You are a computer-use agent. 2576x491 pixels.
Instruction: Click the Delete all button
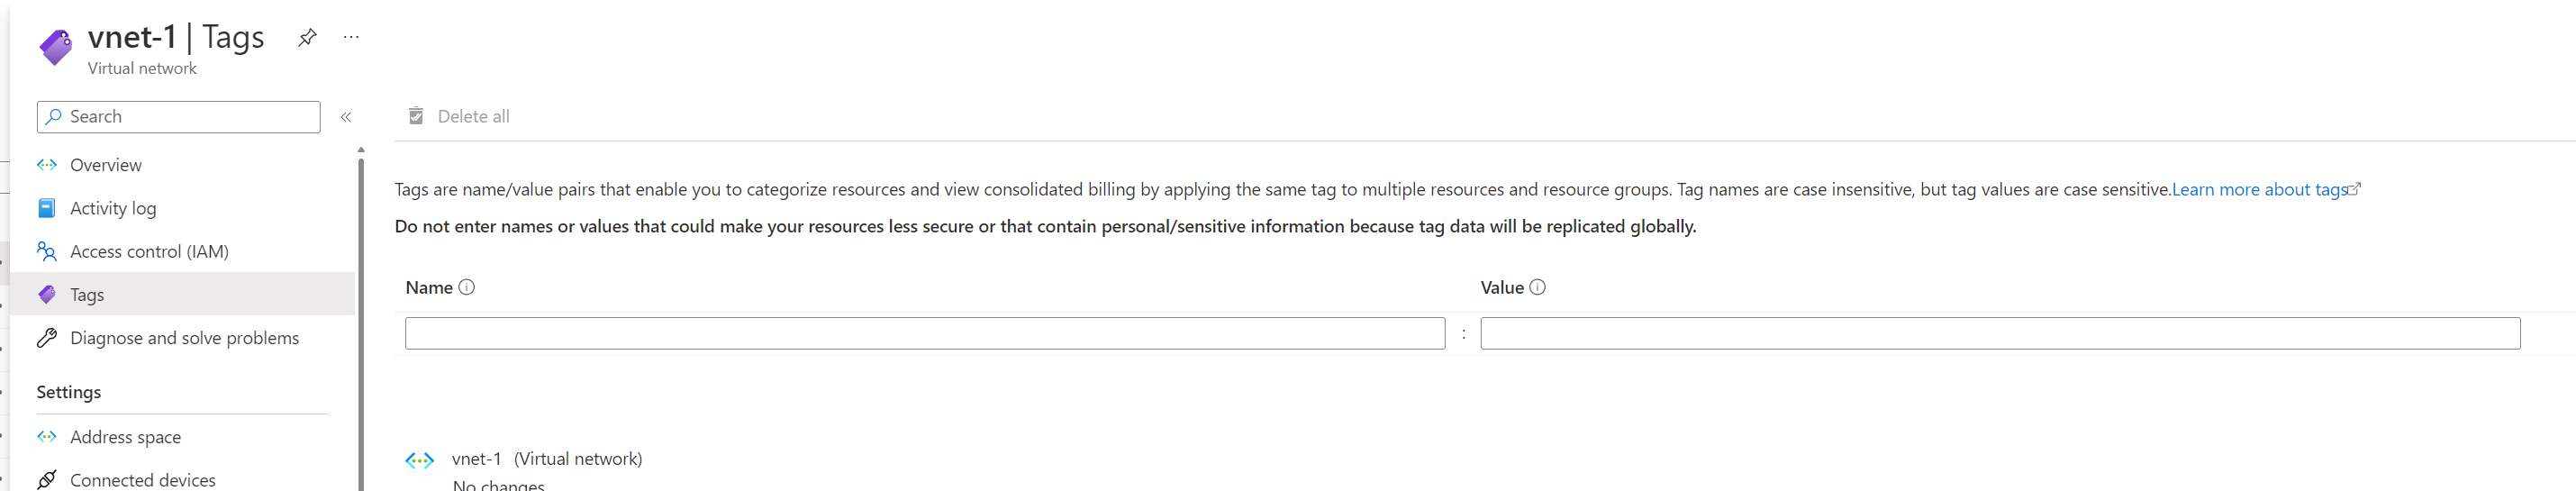click(473, 116)
